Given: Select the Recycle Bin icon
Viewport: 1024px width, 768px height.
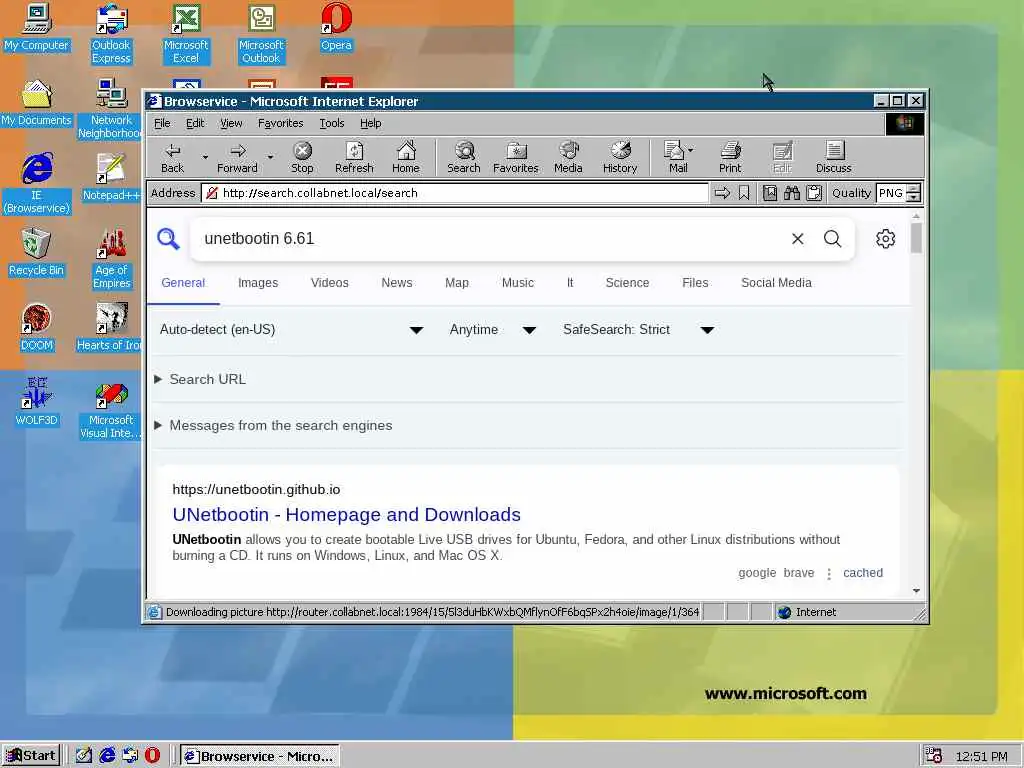Looking at the screenshot, I should pyautogui.click(x=37, y=252).
